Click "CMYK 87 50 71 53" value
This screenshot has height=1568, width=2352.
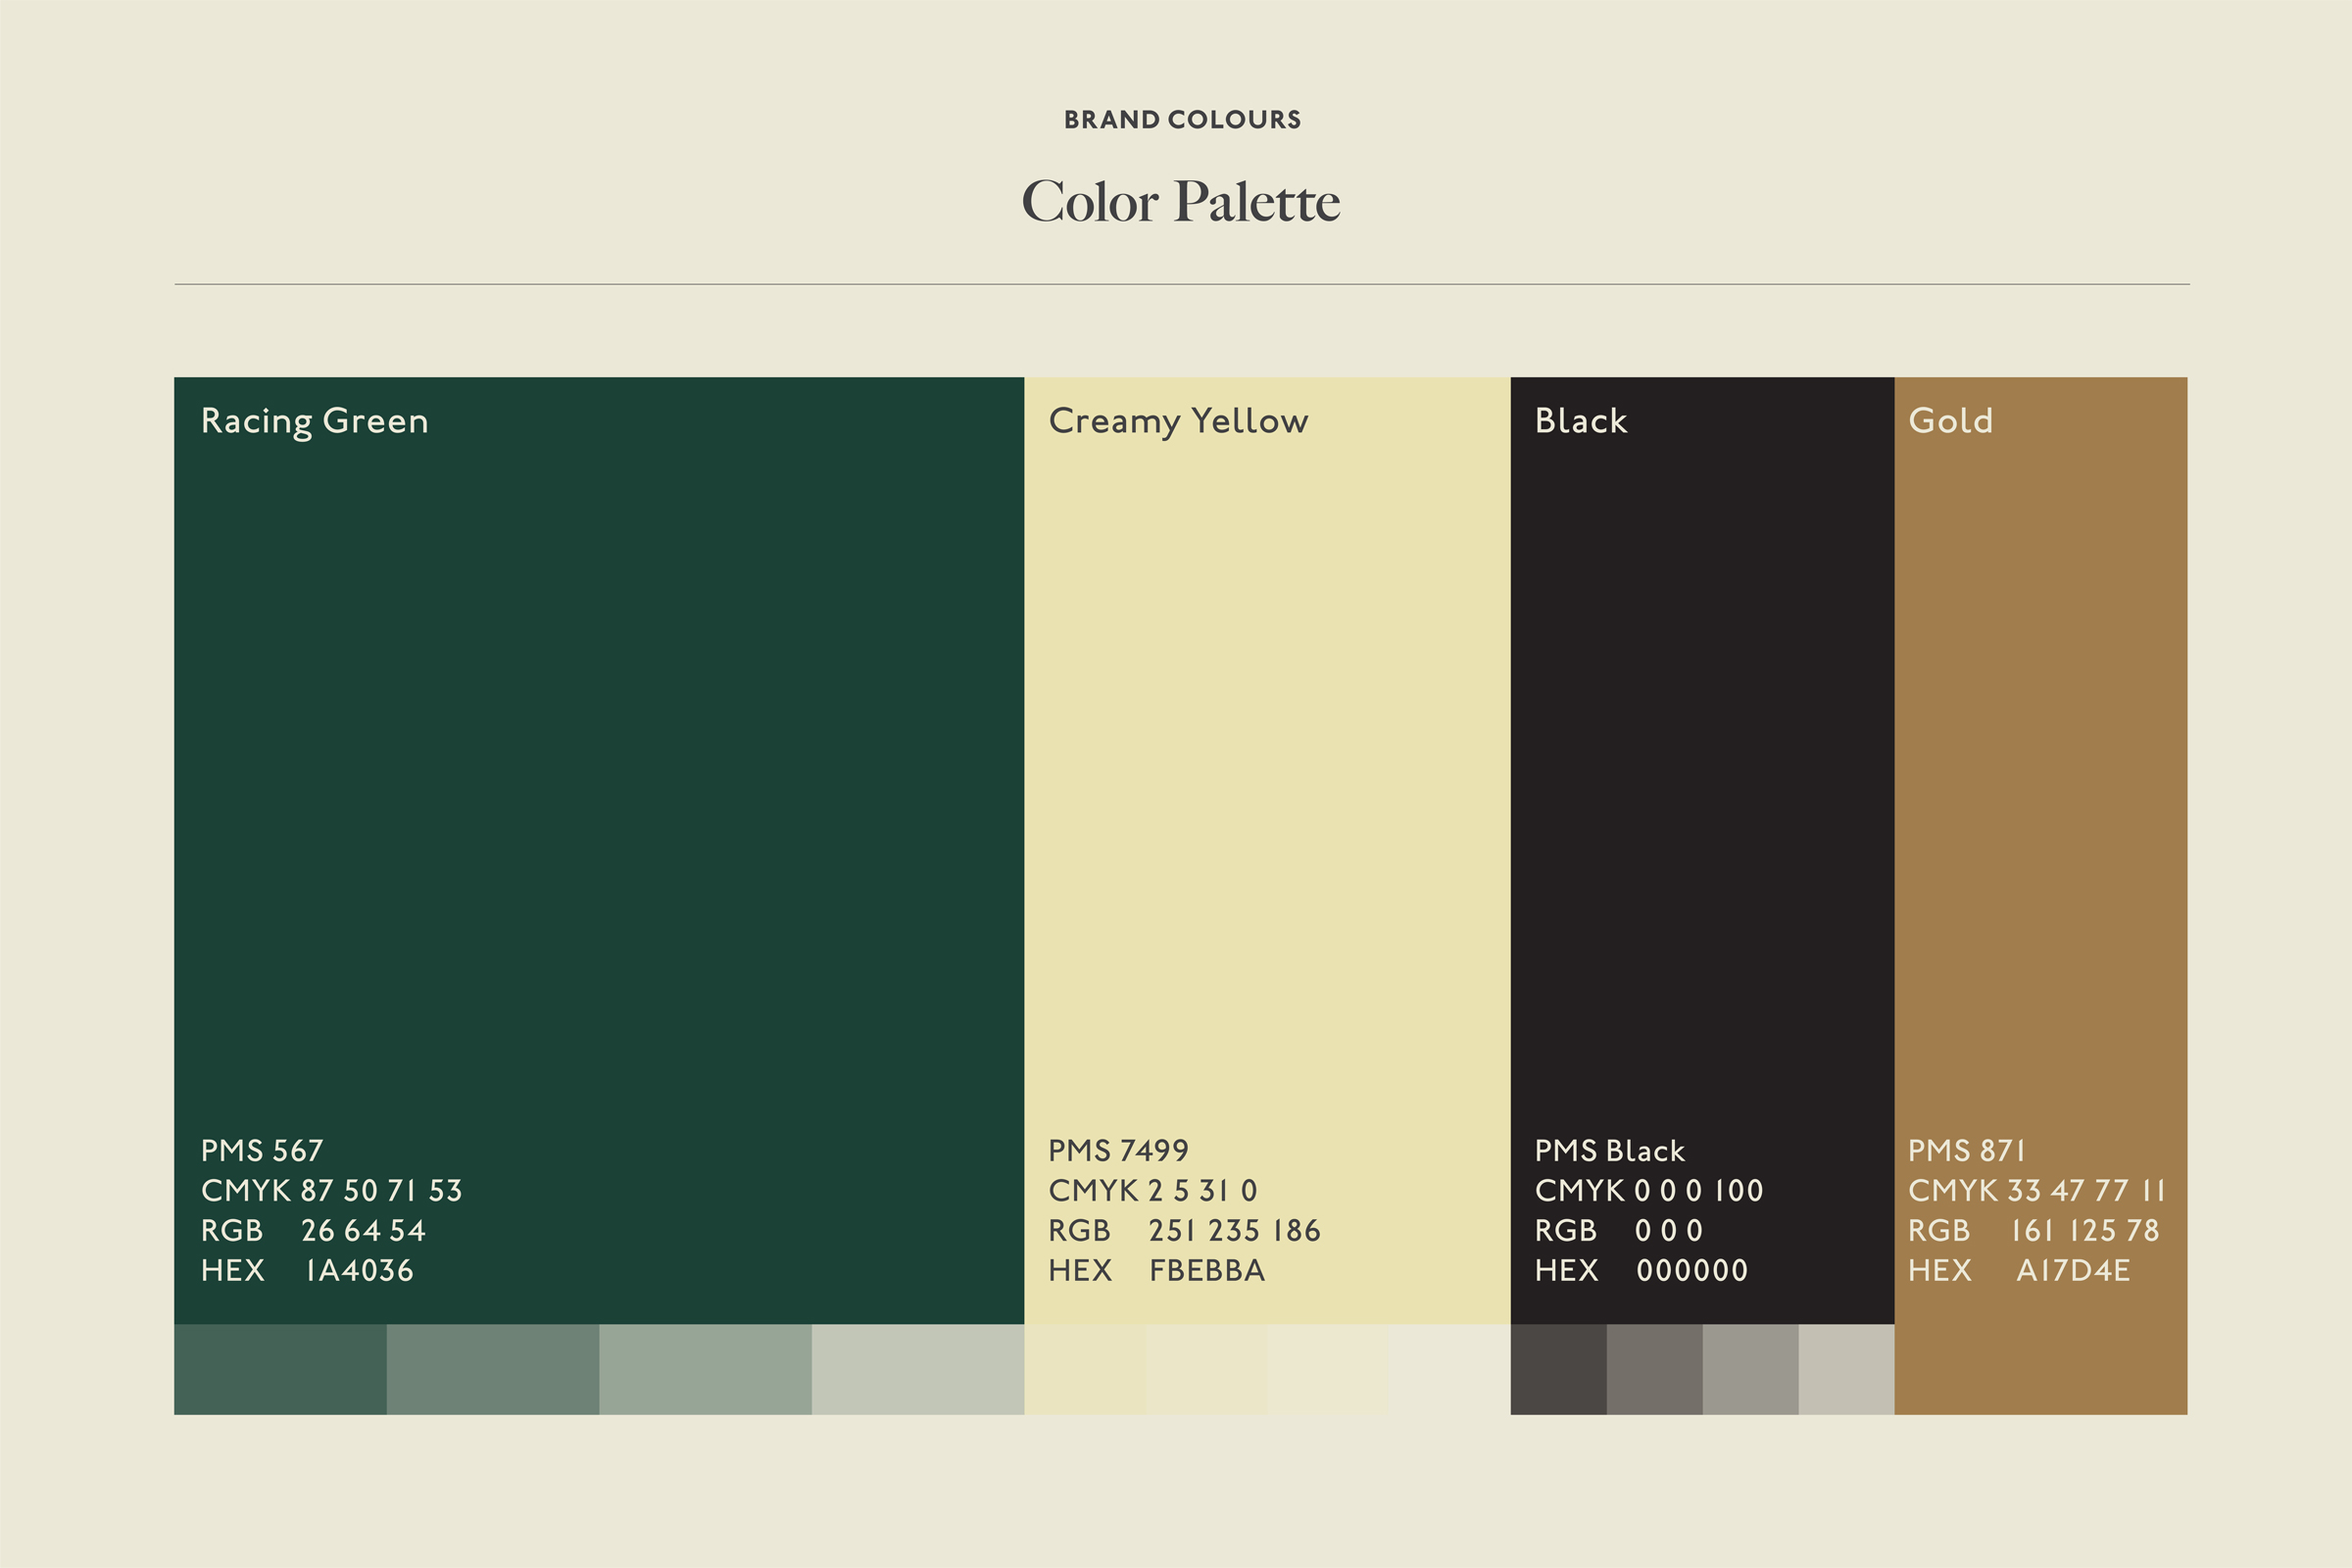pos(332,1190)
